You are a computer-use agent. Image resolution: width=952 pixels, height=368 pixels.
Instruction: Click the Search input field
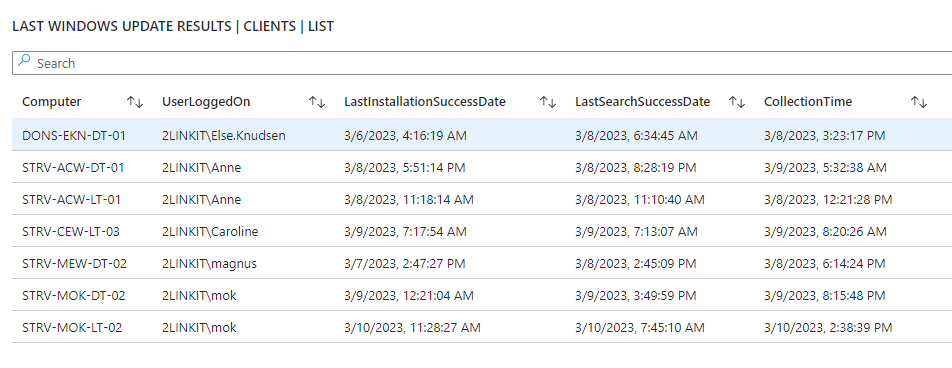click(x=482, y=63)
